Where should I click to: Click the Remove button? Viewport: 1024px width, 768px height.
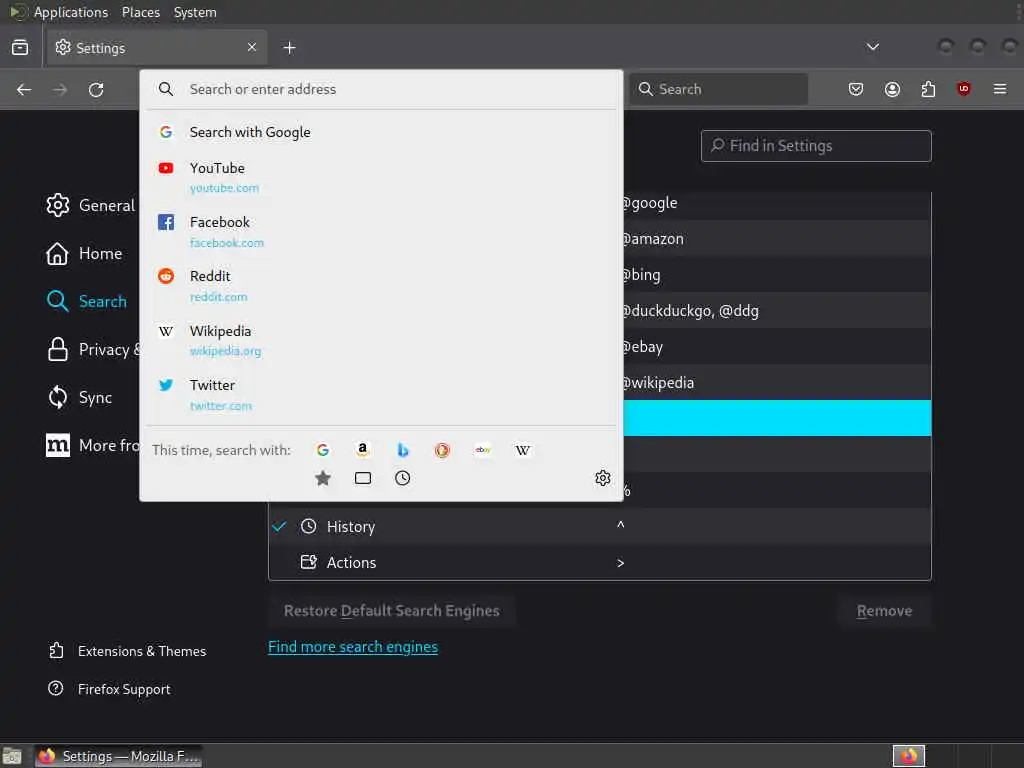click(884, 611)
